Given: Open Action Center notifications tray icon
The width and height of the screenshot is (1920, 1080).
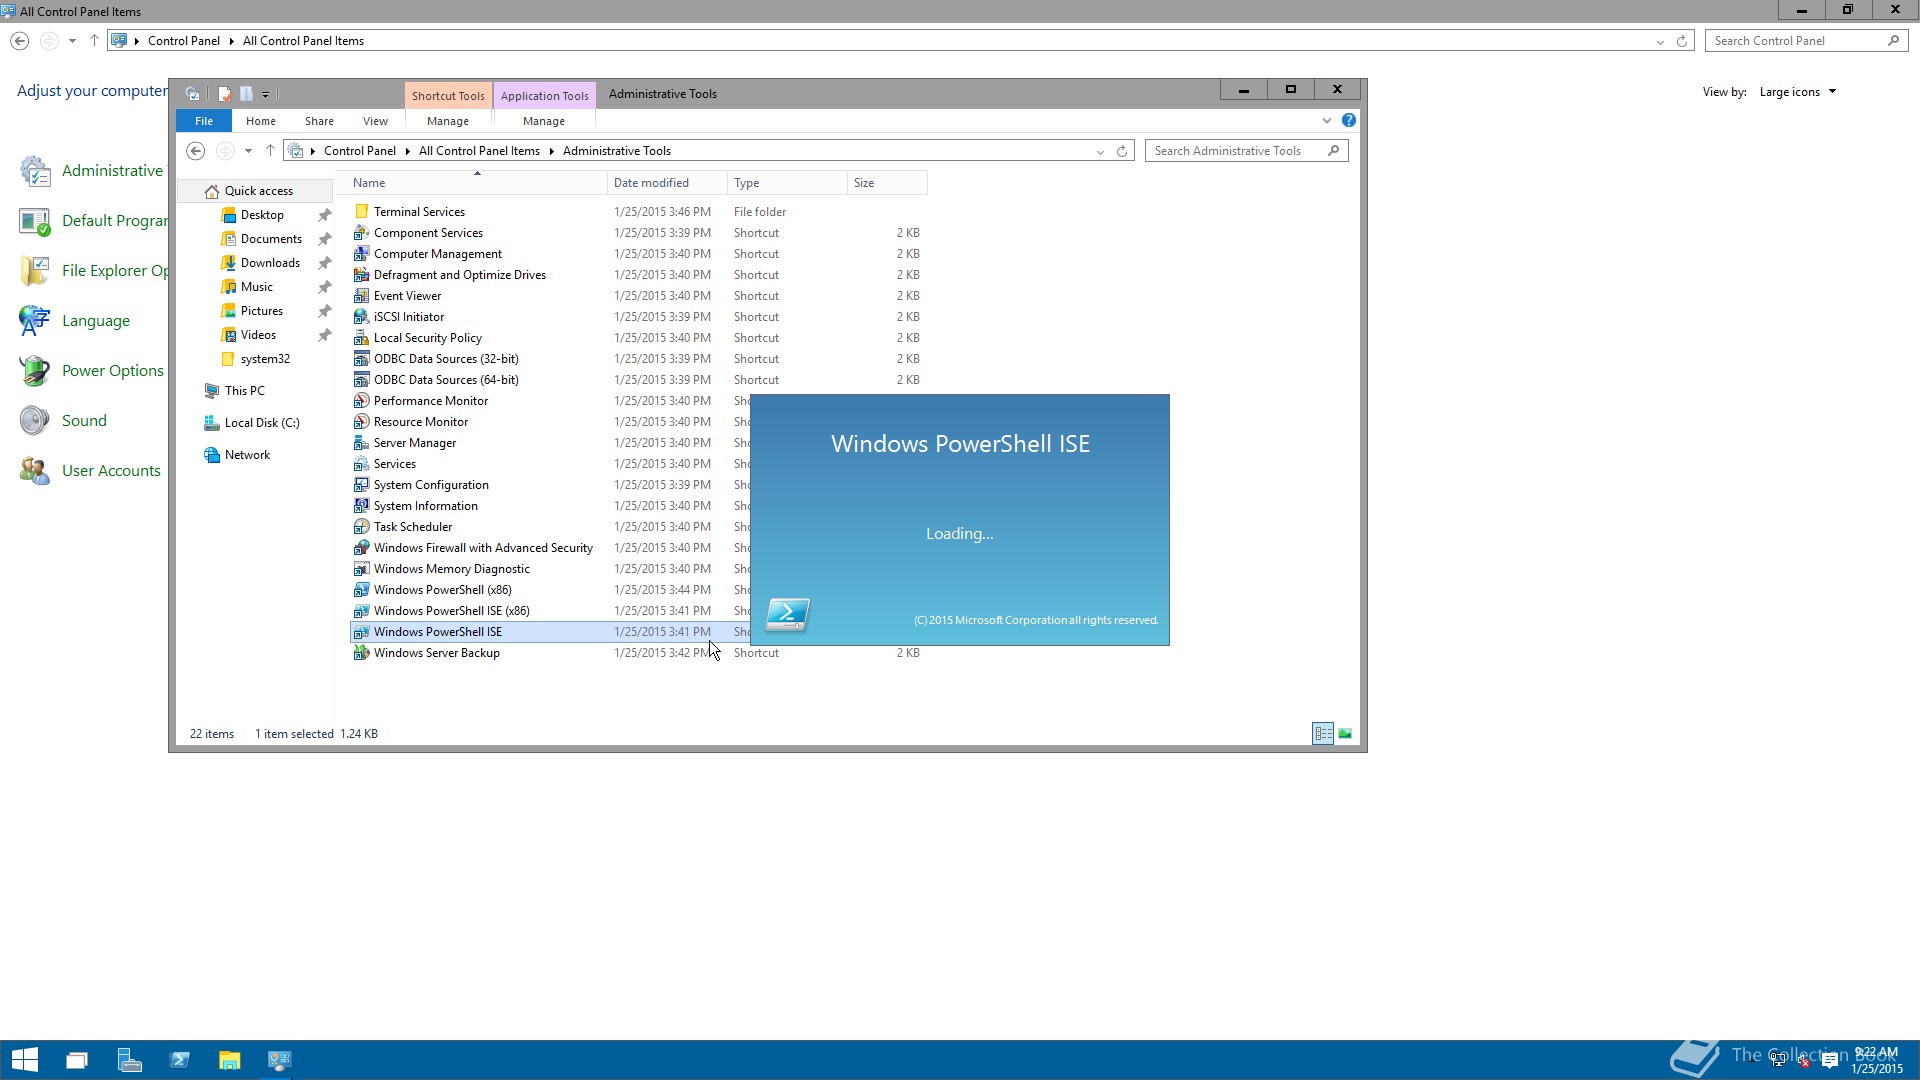Looking at the screenshot, I should (x=1830, y=1061).
